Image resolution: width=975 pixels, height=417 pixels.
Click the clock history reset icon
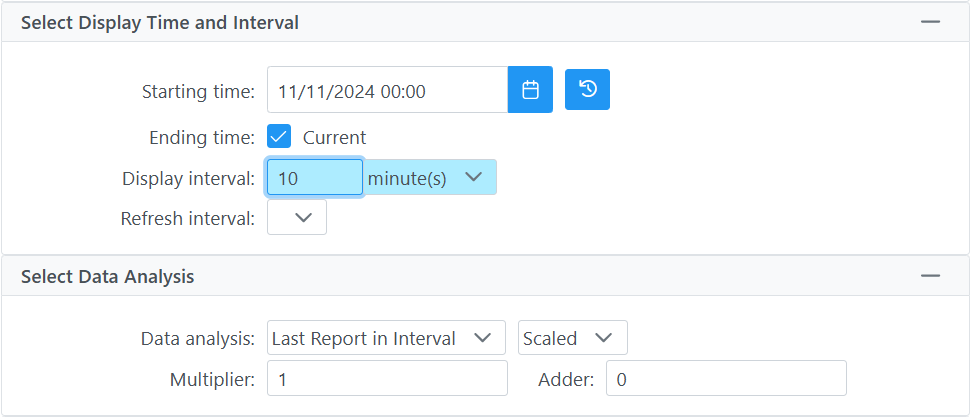coord(587,89)
